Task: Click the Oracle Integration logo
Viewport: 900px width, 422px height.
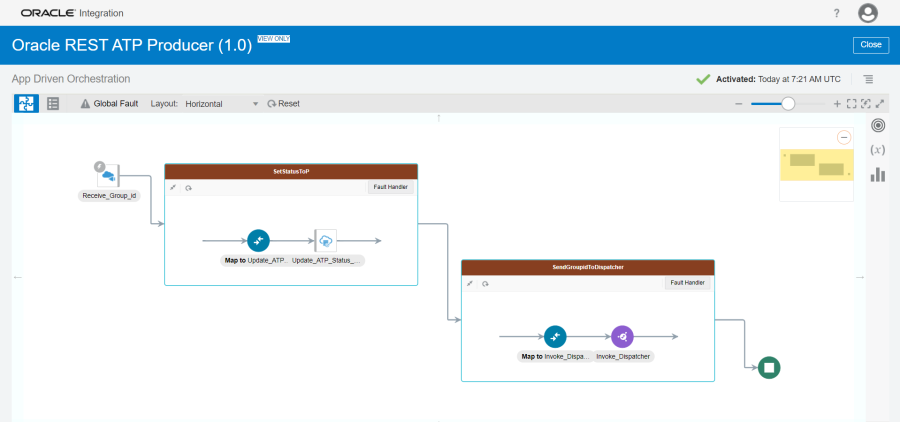Action: click(x=72, y=13)
